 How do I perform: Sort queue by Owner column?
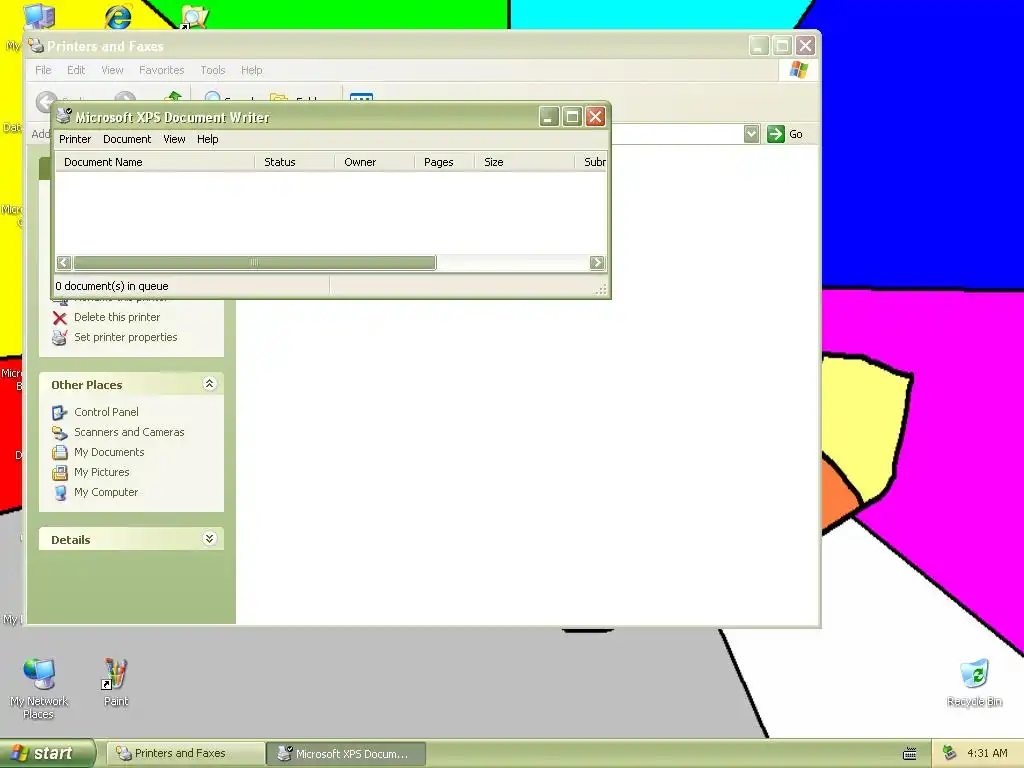[x=375, y=162]
